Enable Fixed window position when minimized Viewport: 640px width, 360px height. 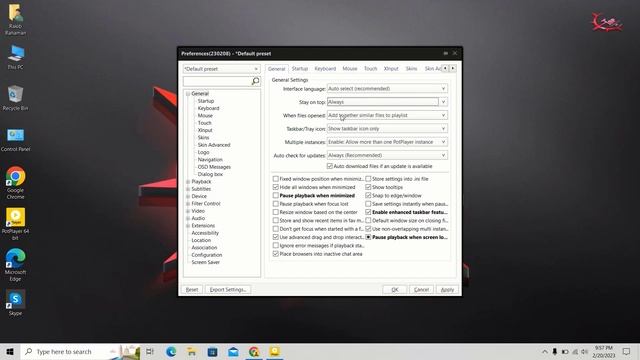276,179
